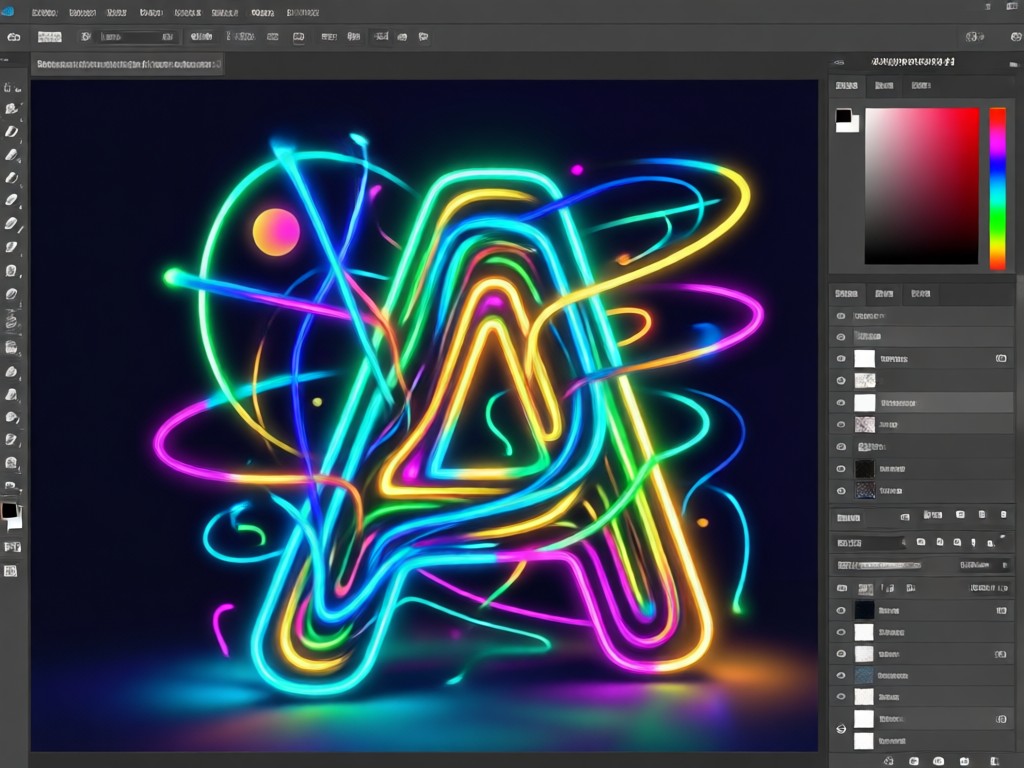The height and width of the screenshot is (768, 1024).
Task: Click the link badge on first white-thumbnail layer
Action: (x=1000, y=359)
